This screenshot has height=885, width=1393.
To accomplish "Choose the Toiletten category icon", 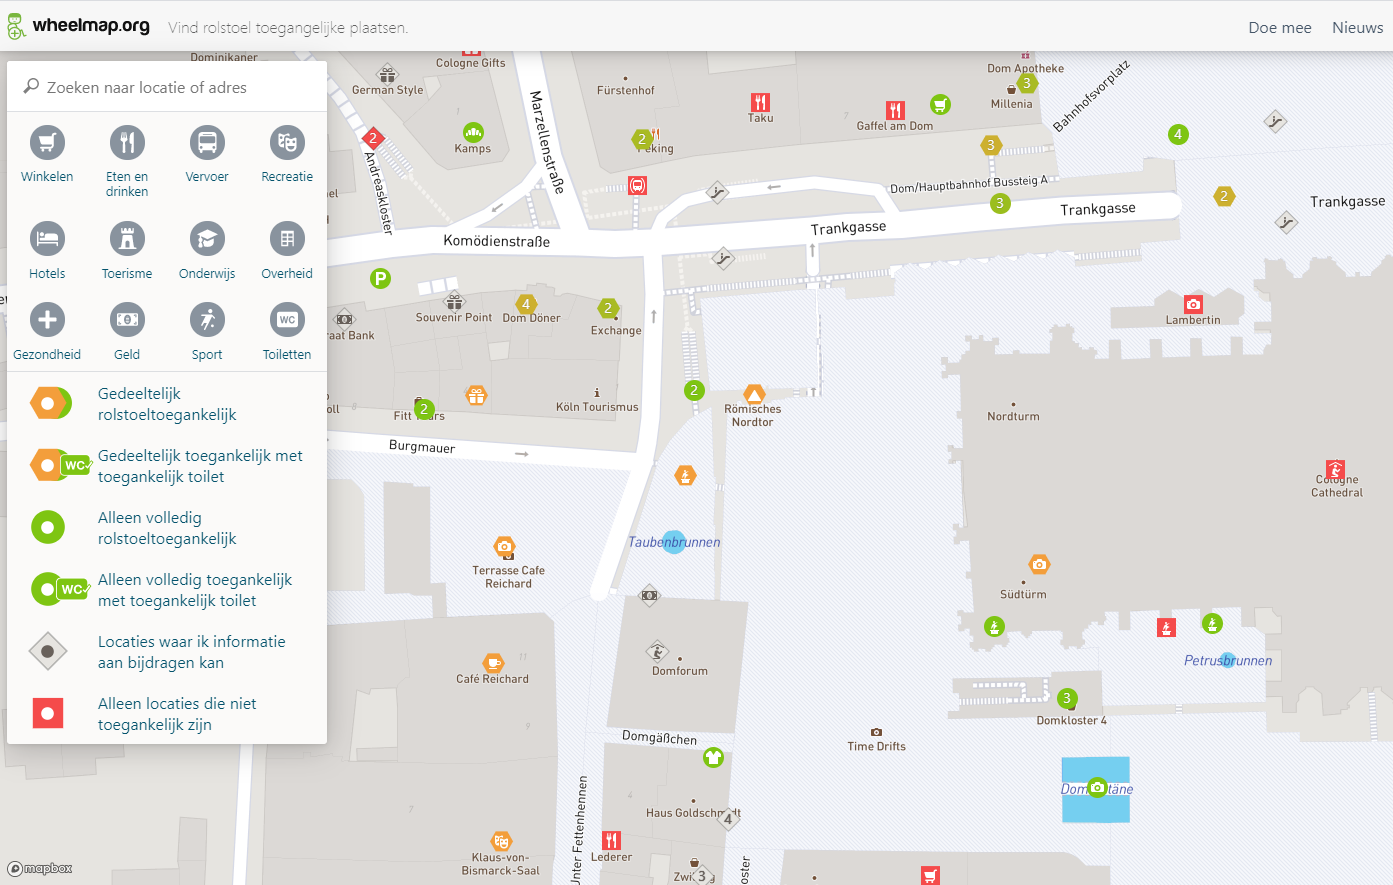I will (x=287, y=320).
